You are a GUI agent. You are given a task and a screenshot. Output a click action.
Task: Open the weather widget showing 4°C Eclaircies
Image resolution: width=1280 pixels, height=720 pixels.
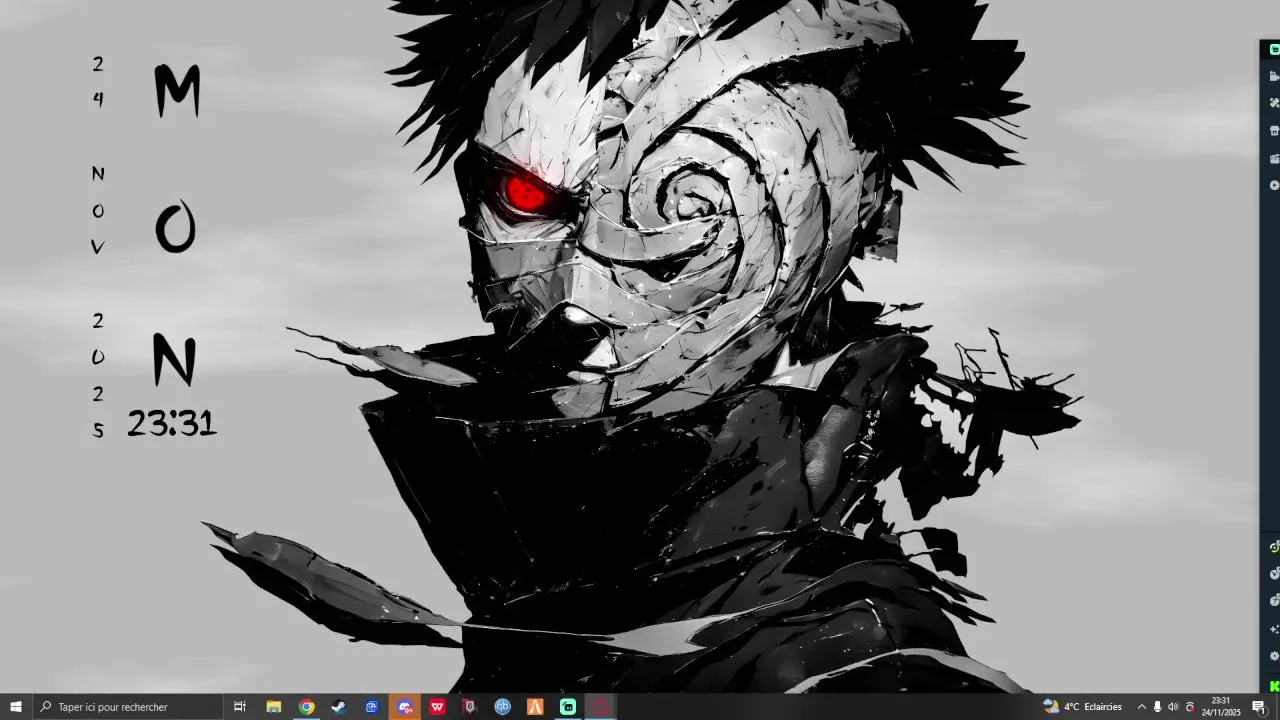click(1082, 707)
